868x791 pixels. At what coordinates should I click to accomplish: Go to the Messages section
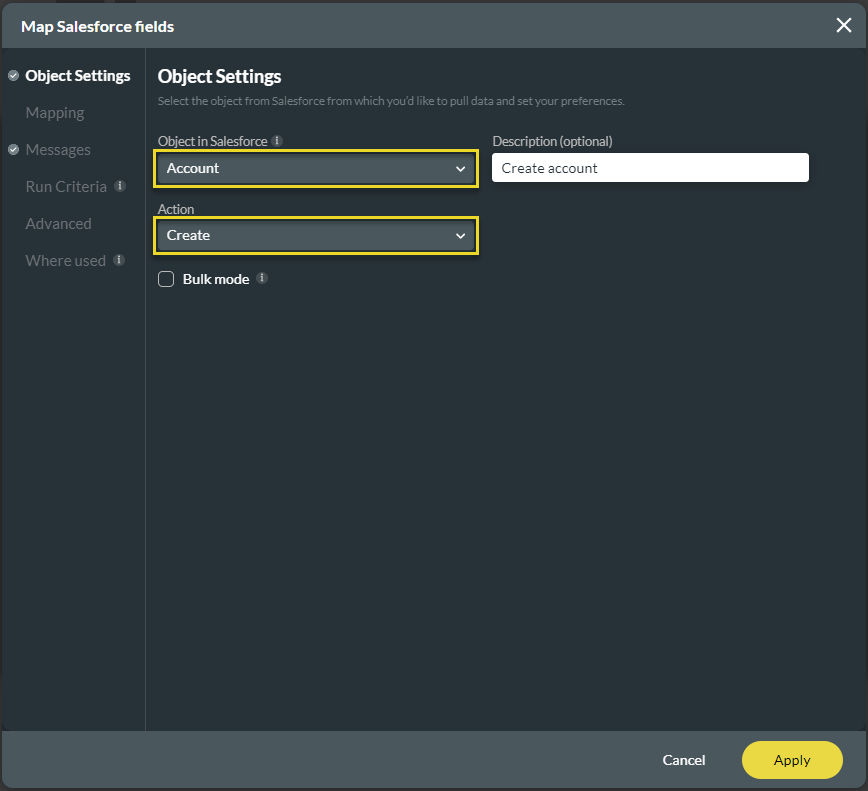click(58, 149)
